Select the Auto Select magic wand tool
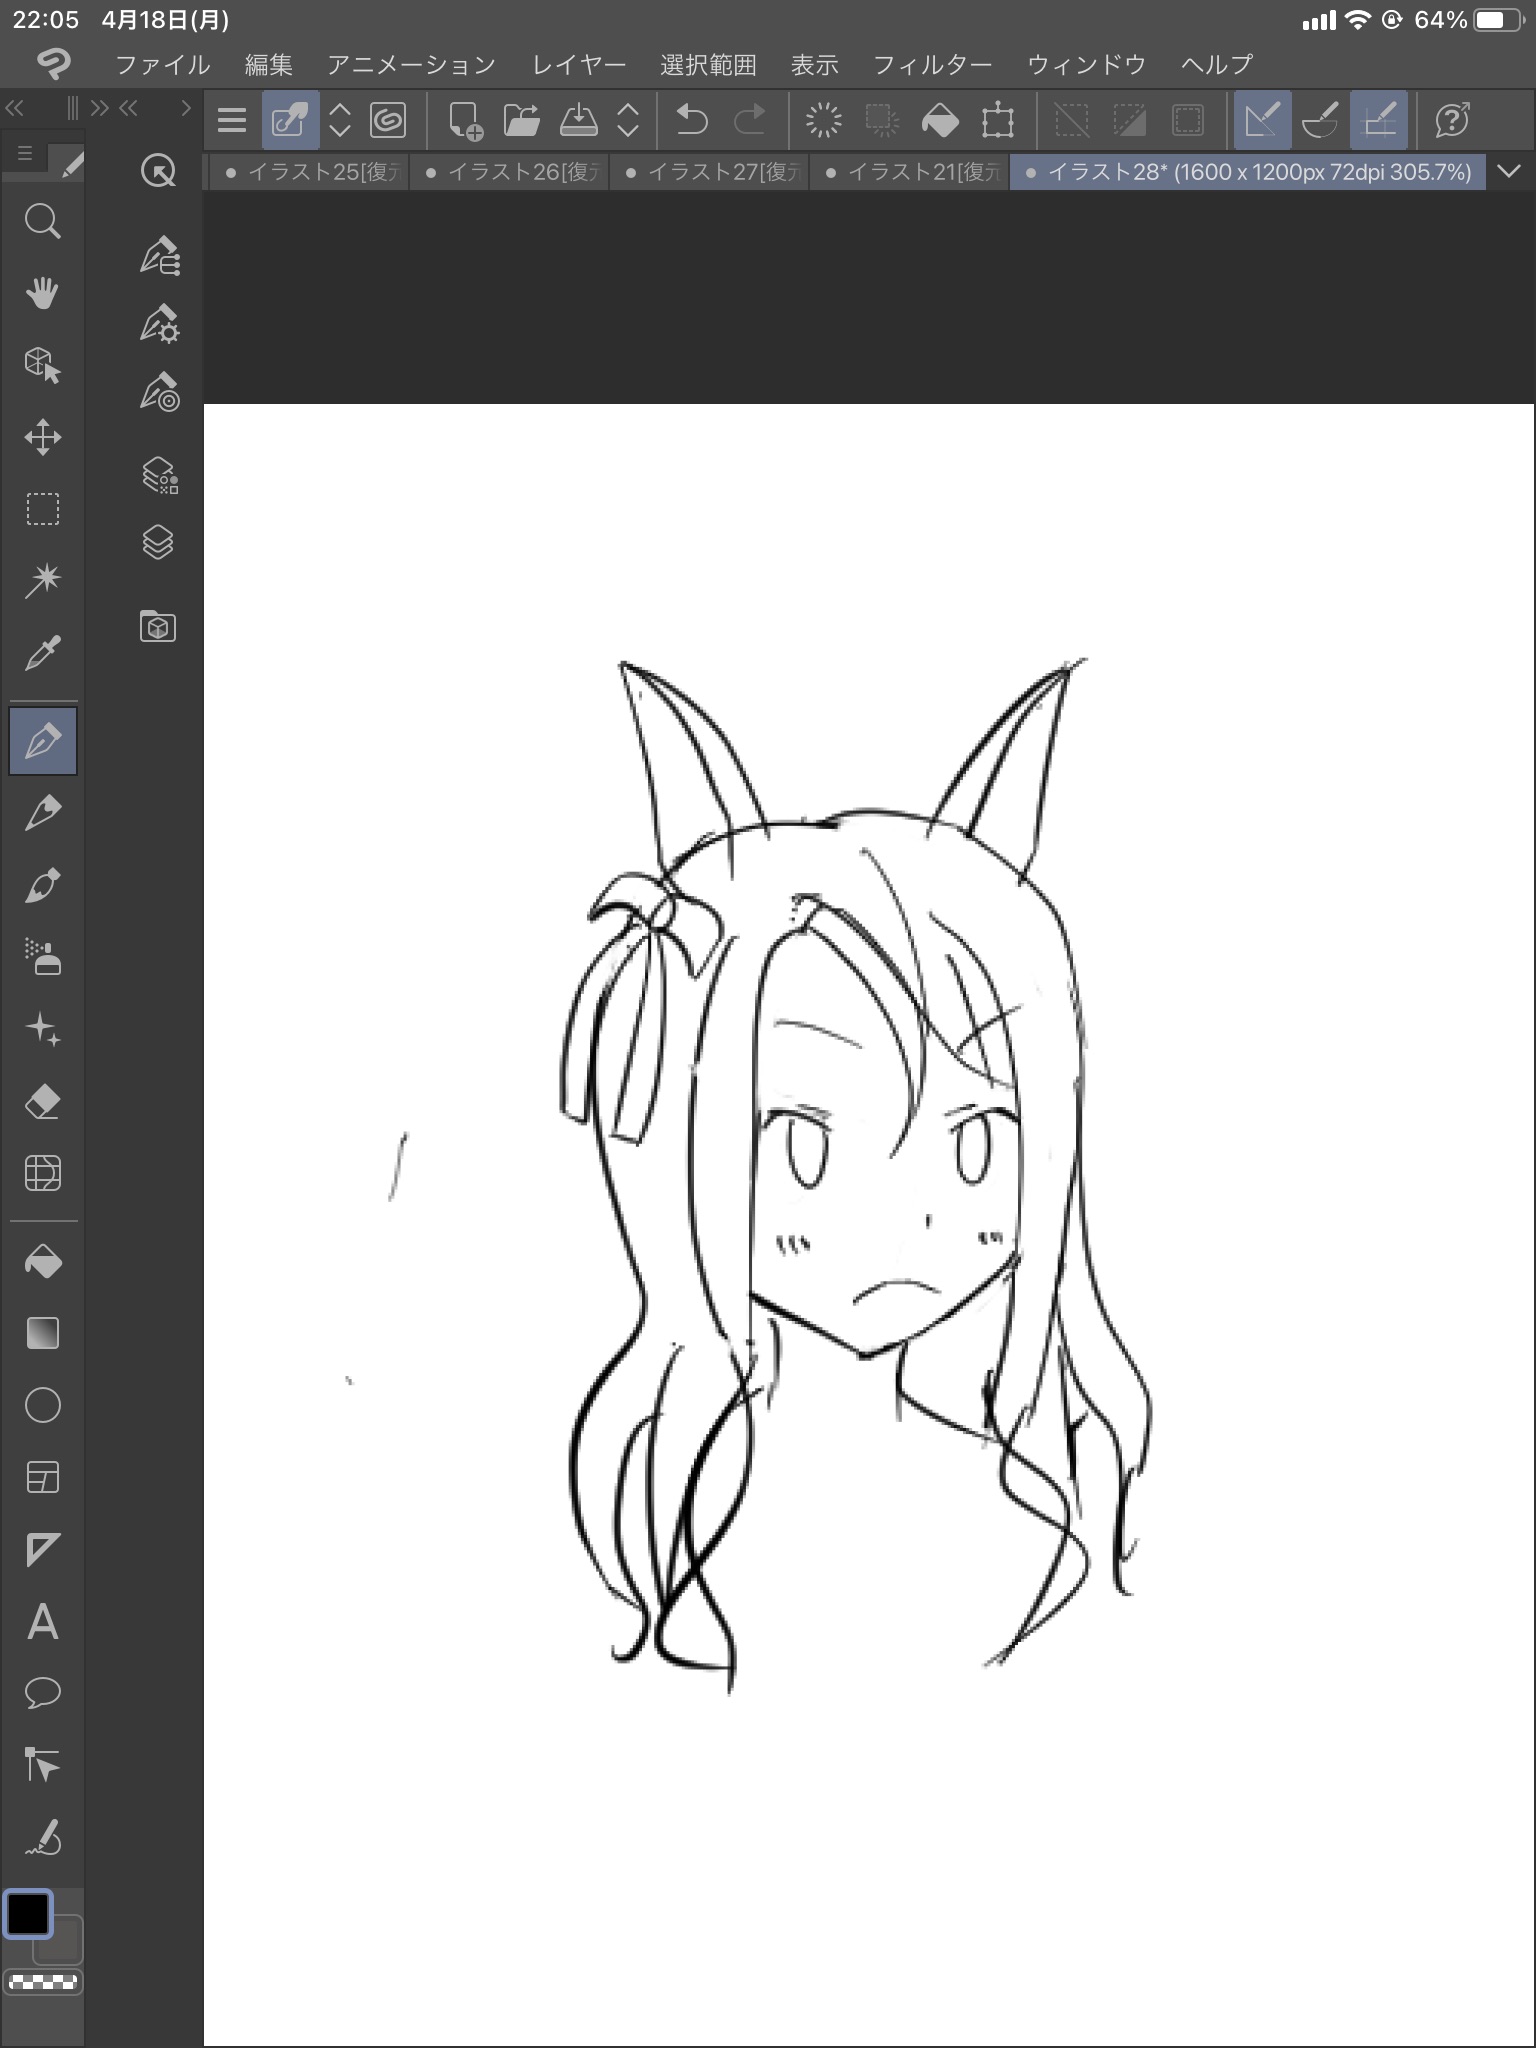The width and height of the screenshot is (1536, 2048). click(42, 580)
